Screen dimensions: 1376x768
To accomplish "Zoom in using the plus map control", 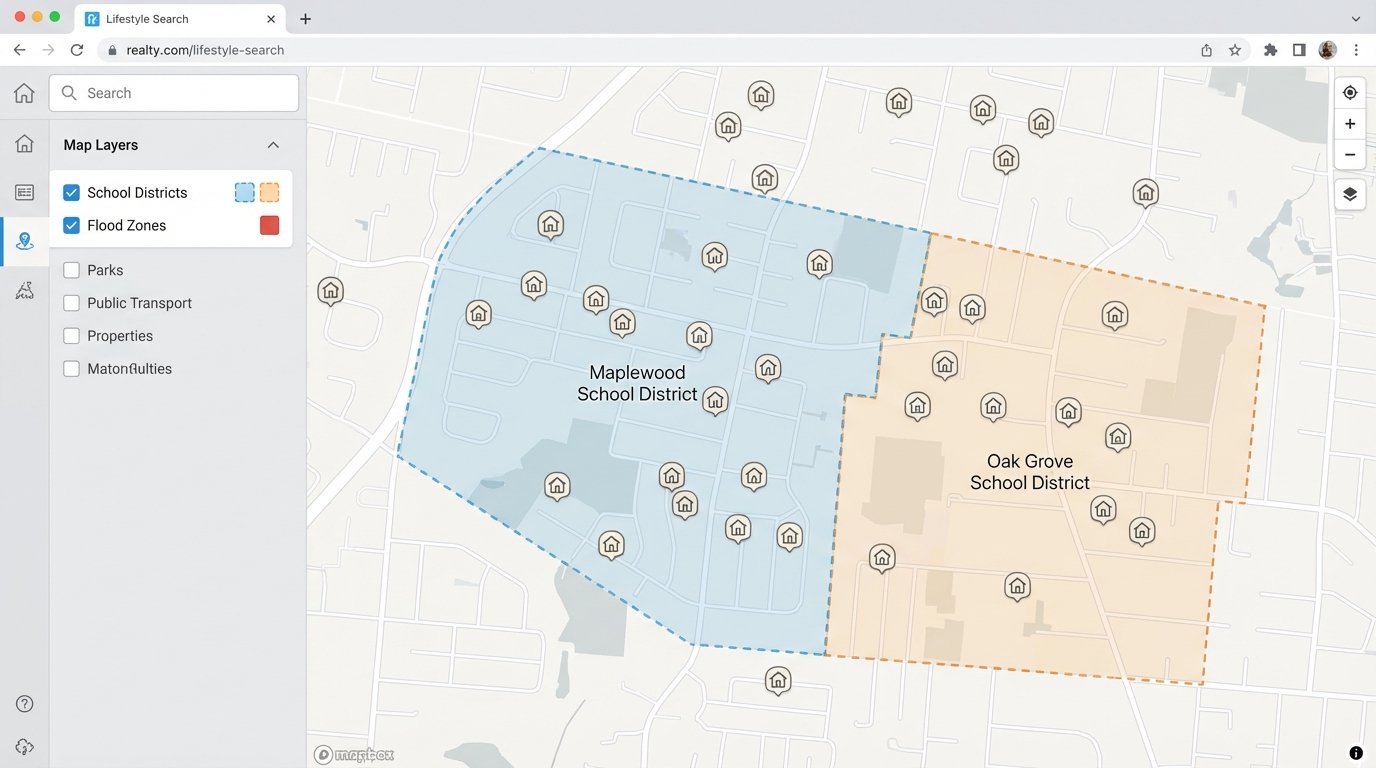I will pos(1349,123).
